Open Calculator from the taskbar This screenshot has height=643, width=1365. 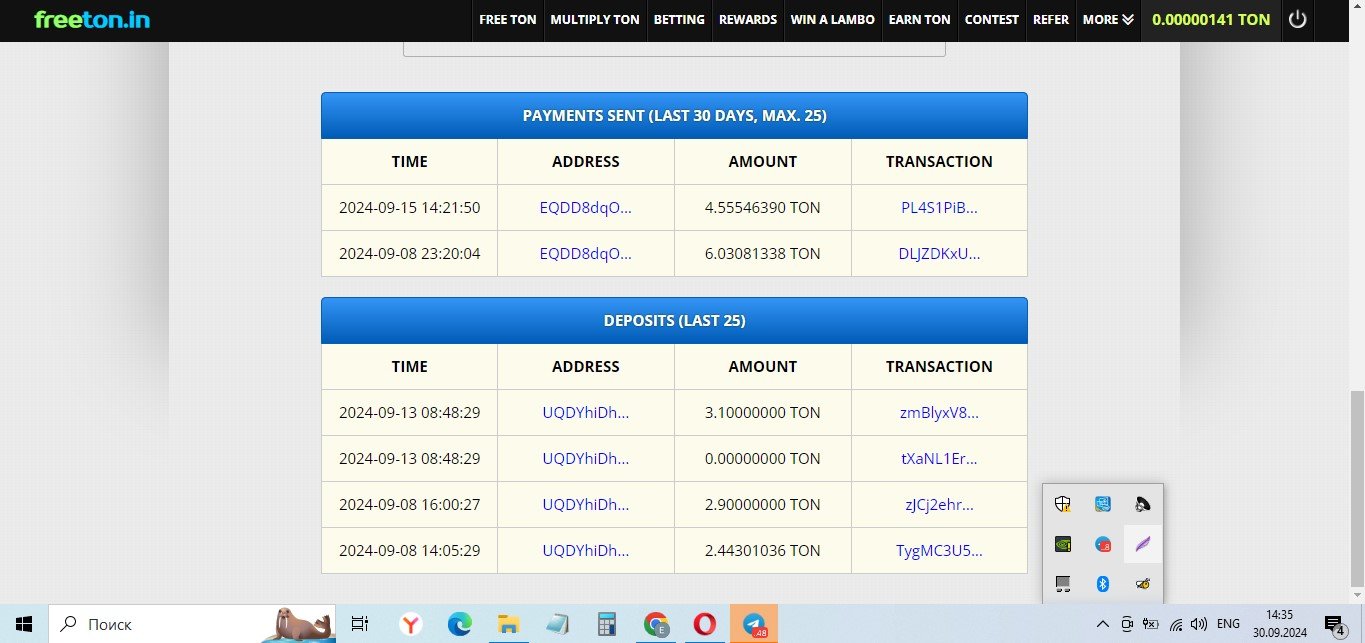606,624
